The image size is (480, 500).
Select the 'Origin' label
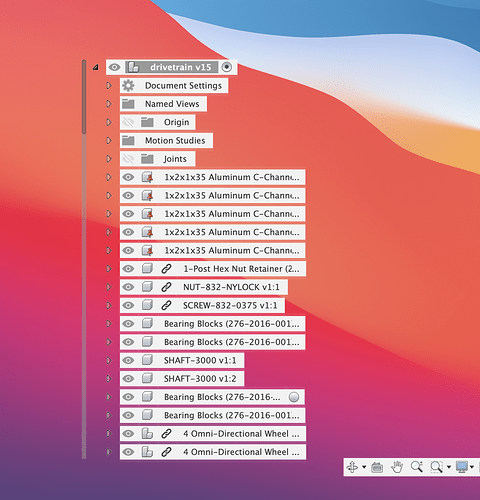[x=176, y=122]
